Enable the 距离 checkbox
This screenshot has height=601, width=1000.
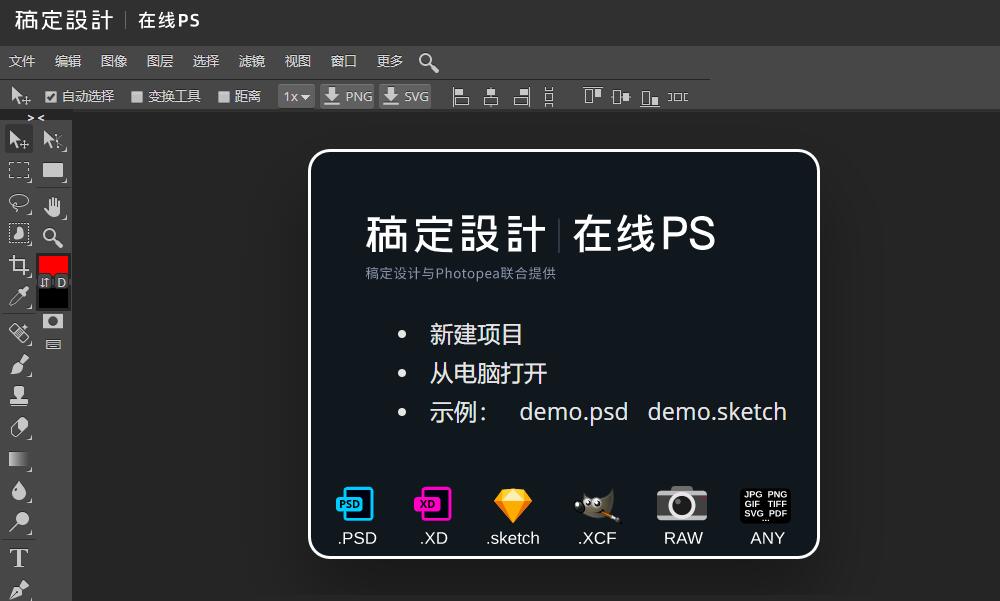click(x=223, y=97)
